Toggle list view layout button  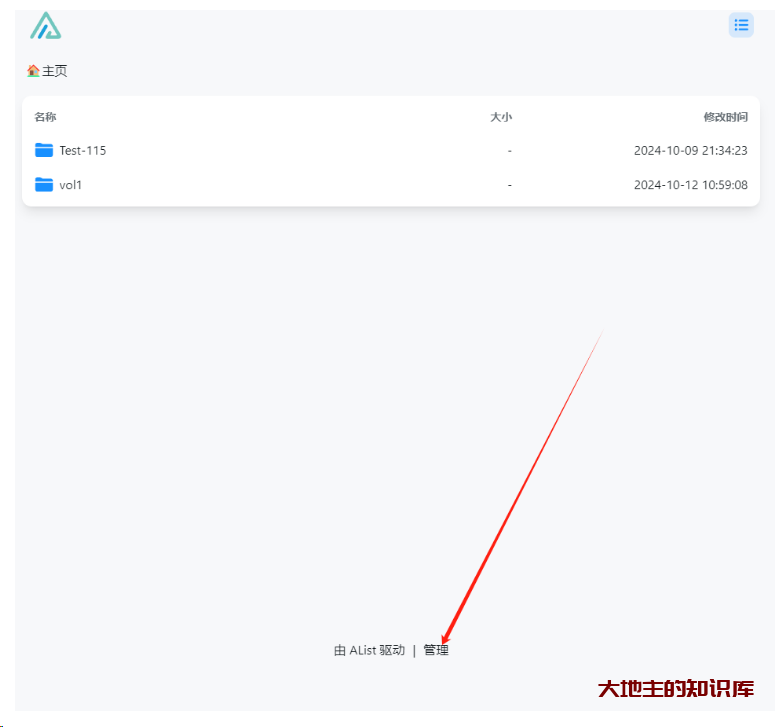[x=741, y=25]
